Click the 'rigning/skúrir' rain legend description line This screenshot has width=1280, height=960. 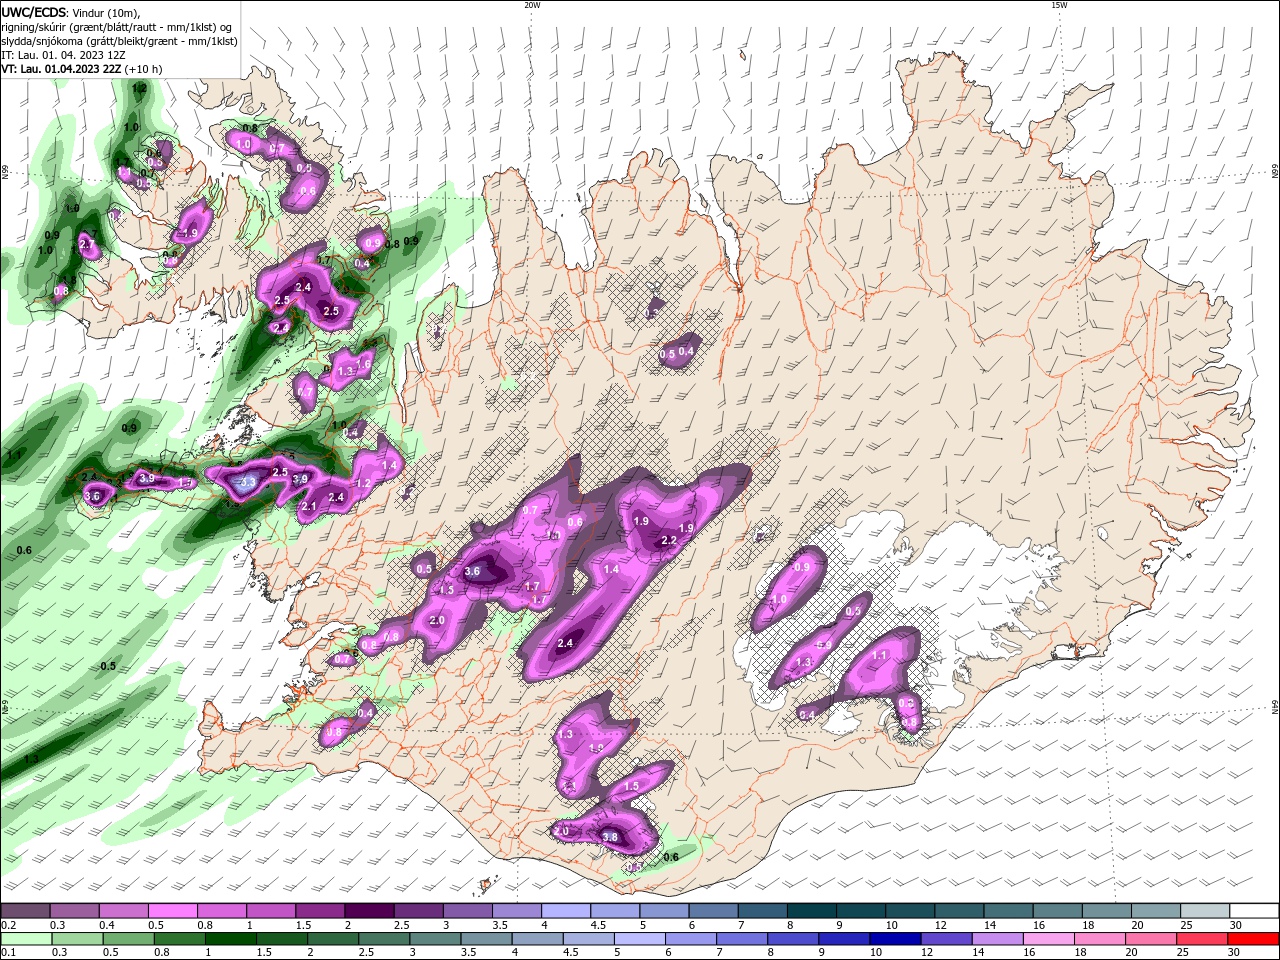[x=117, y=27]
